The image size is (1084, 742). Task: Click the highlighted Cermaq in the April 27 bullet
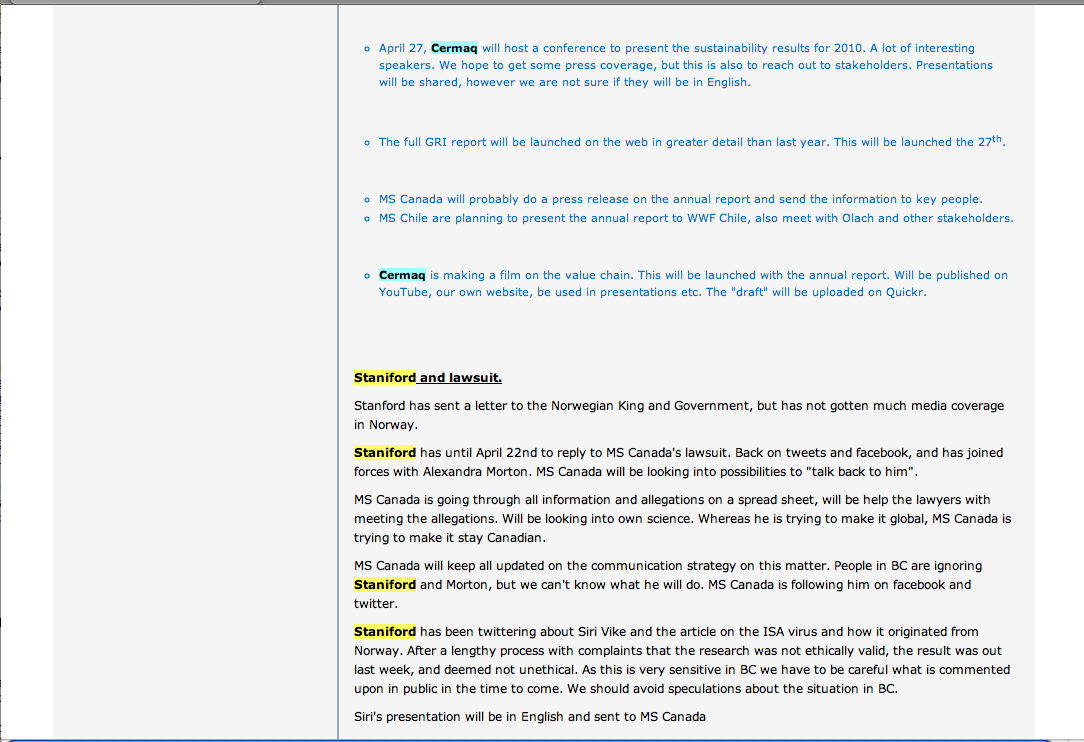(454, 48)
